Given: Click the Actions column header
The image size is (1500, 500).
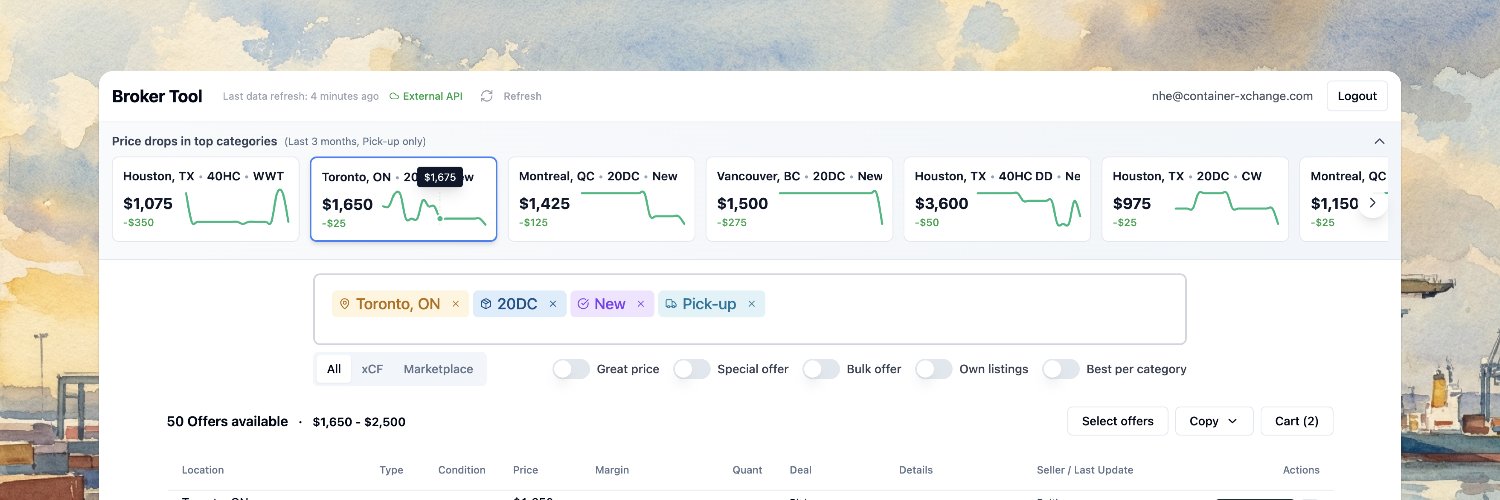Looking at the screenshot, I should click(x=1301, y=470).
